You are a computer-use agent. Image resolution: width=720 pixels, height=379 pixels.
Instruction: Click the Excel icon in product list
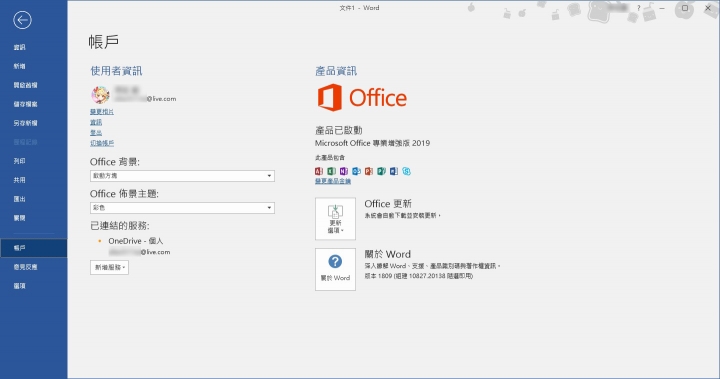pyautogui.click(x=331, y=171)
